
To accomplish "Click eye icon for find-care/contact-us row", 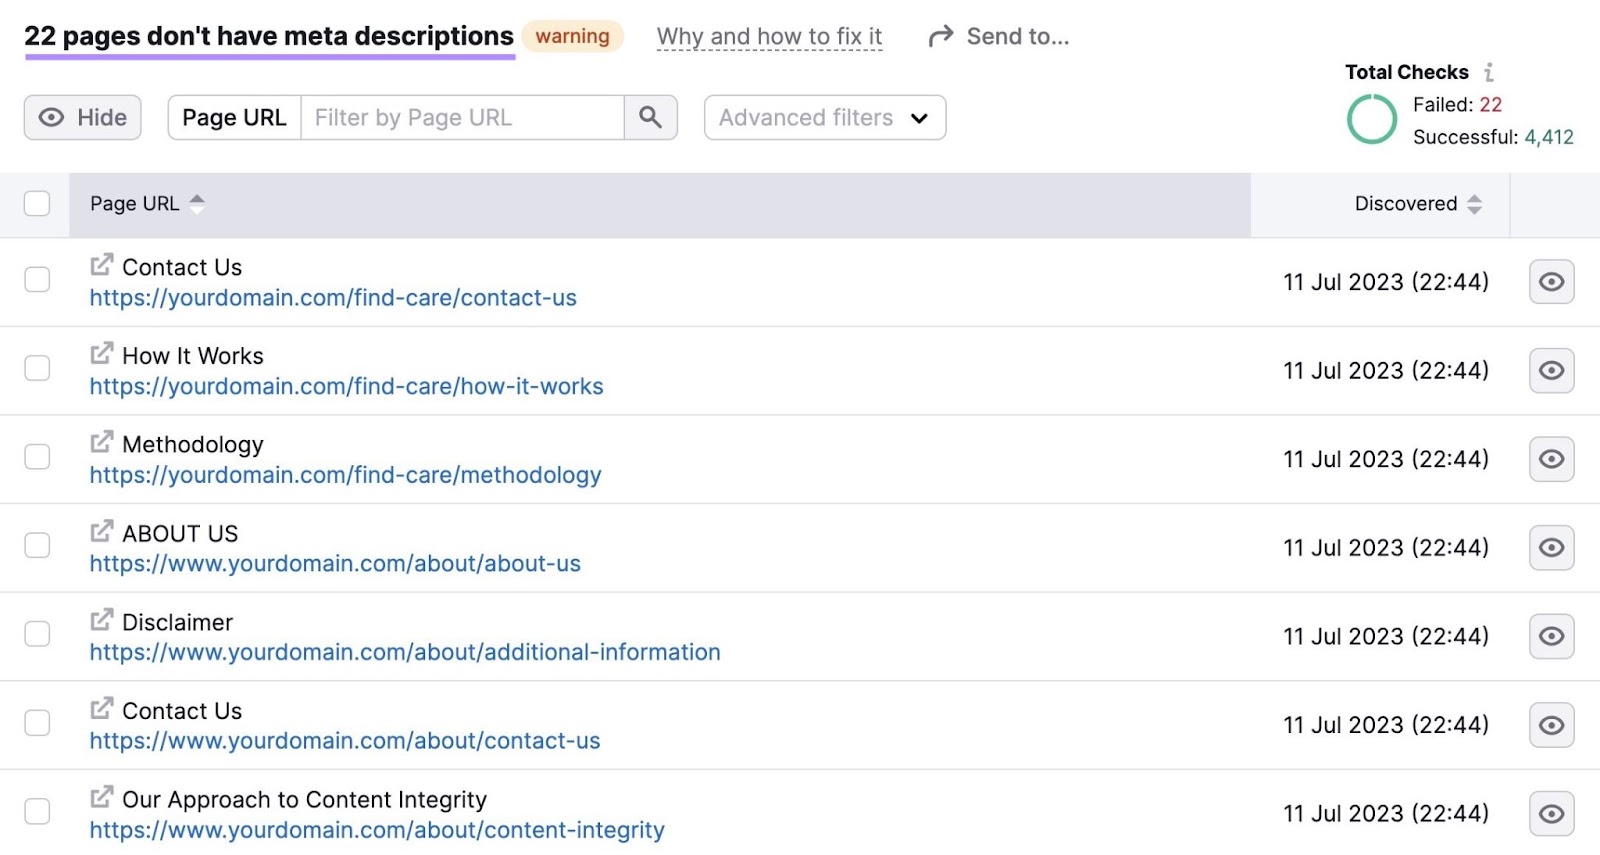I will coord(1551,282).
